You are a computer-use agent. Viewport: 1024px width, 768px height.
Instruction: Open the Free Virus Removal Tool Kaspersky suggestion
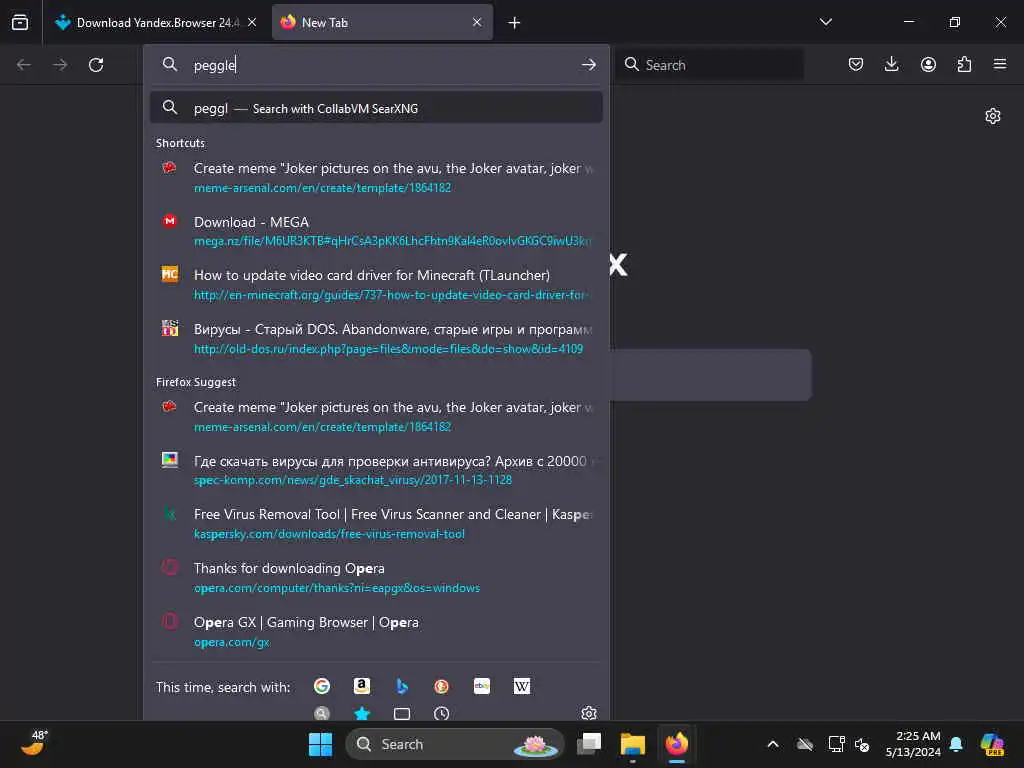376,524
